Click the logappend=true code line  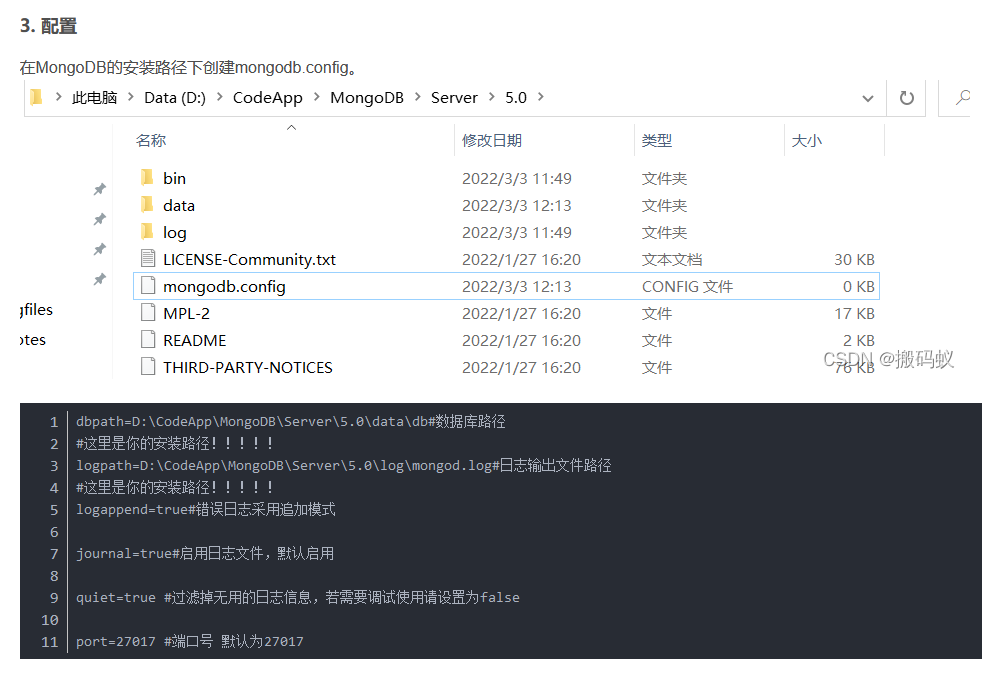tap(206, 510)
